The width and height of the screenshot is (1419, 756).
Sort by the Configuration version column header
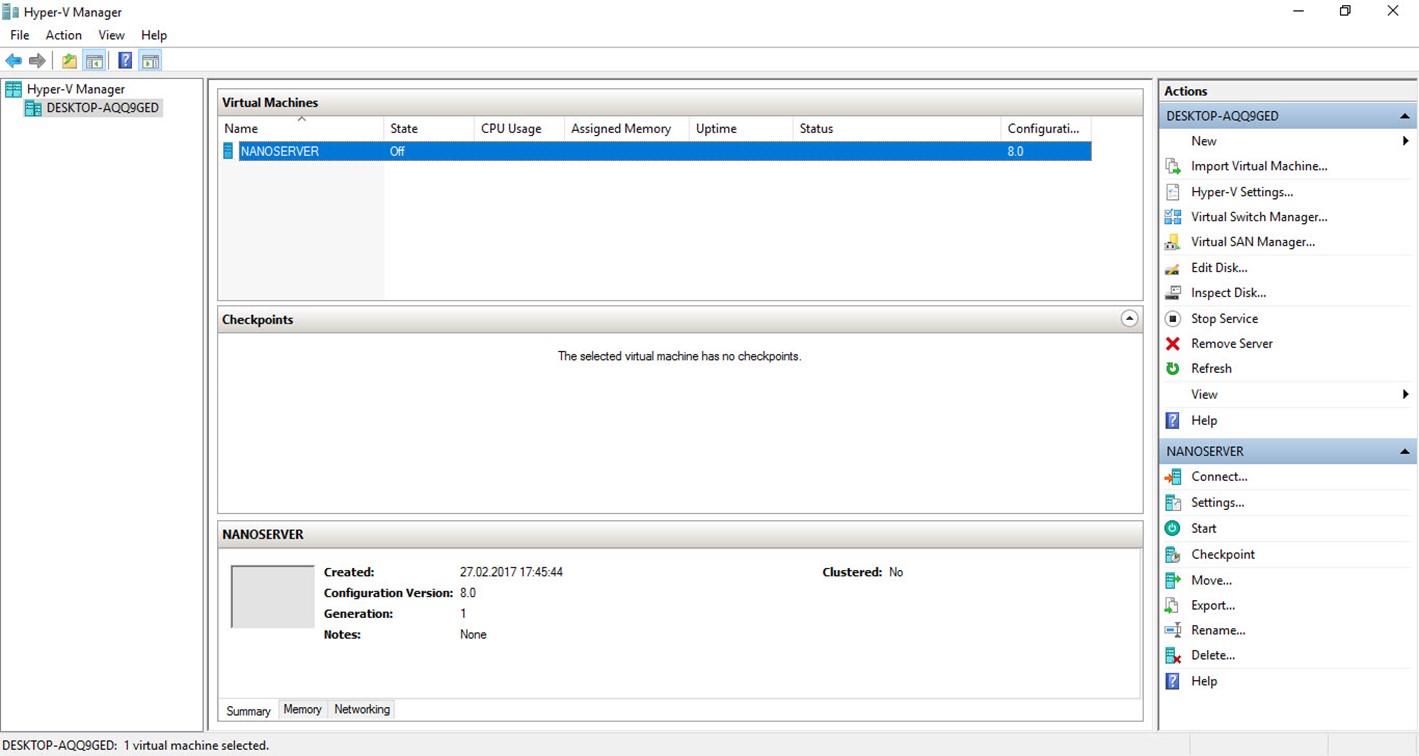(1046, 129)
